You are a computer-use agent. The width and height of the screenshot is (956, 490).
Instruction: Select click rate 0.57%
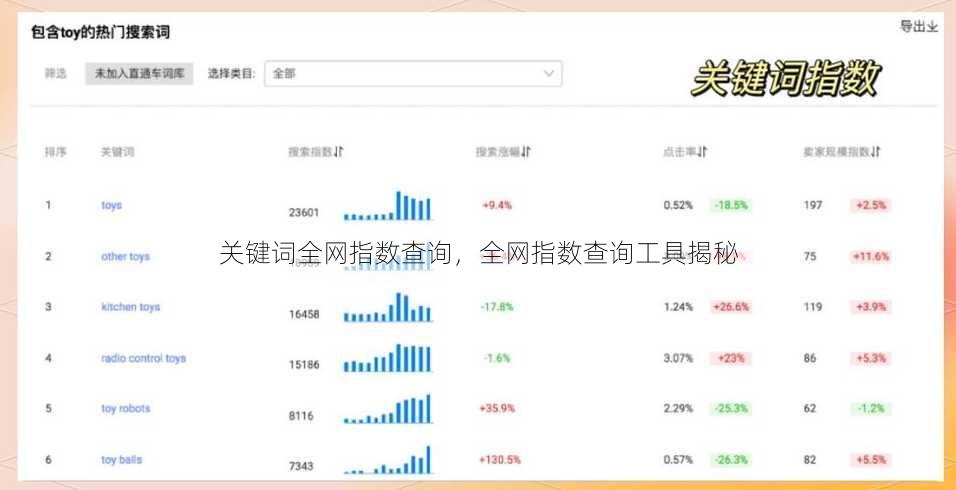click(x=678, y=460)
